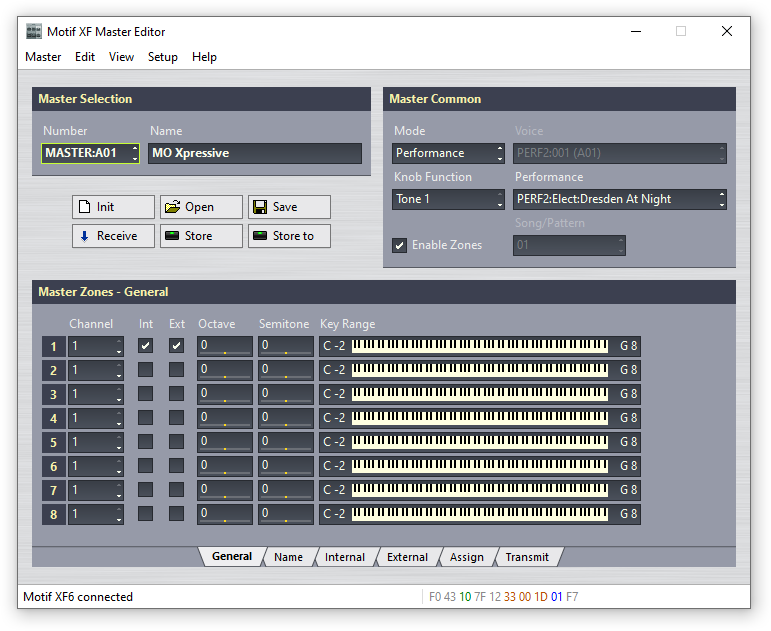The image size is (771, 631).
Task: Uncheck the Enable Zones checkbox
Action: coord(400,245)
